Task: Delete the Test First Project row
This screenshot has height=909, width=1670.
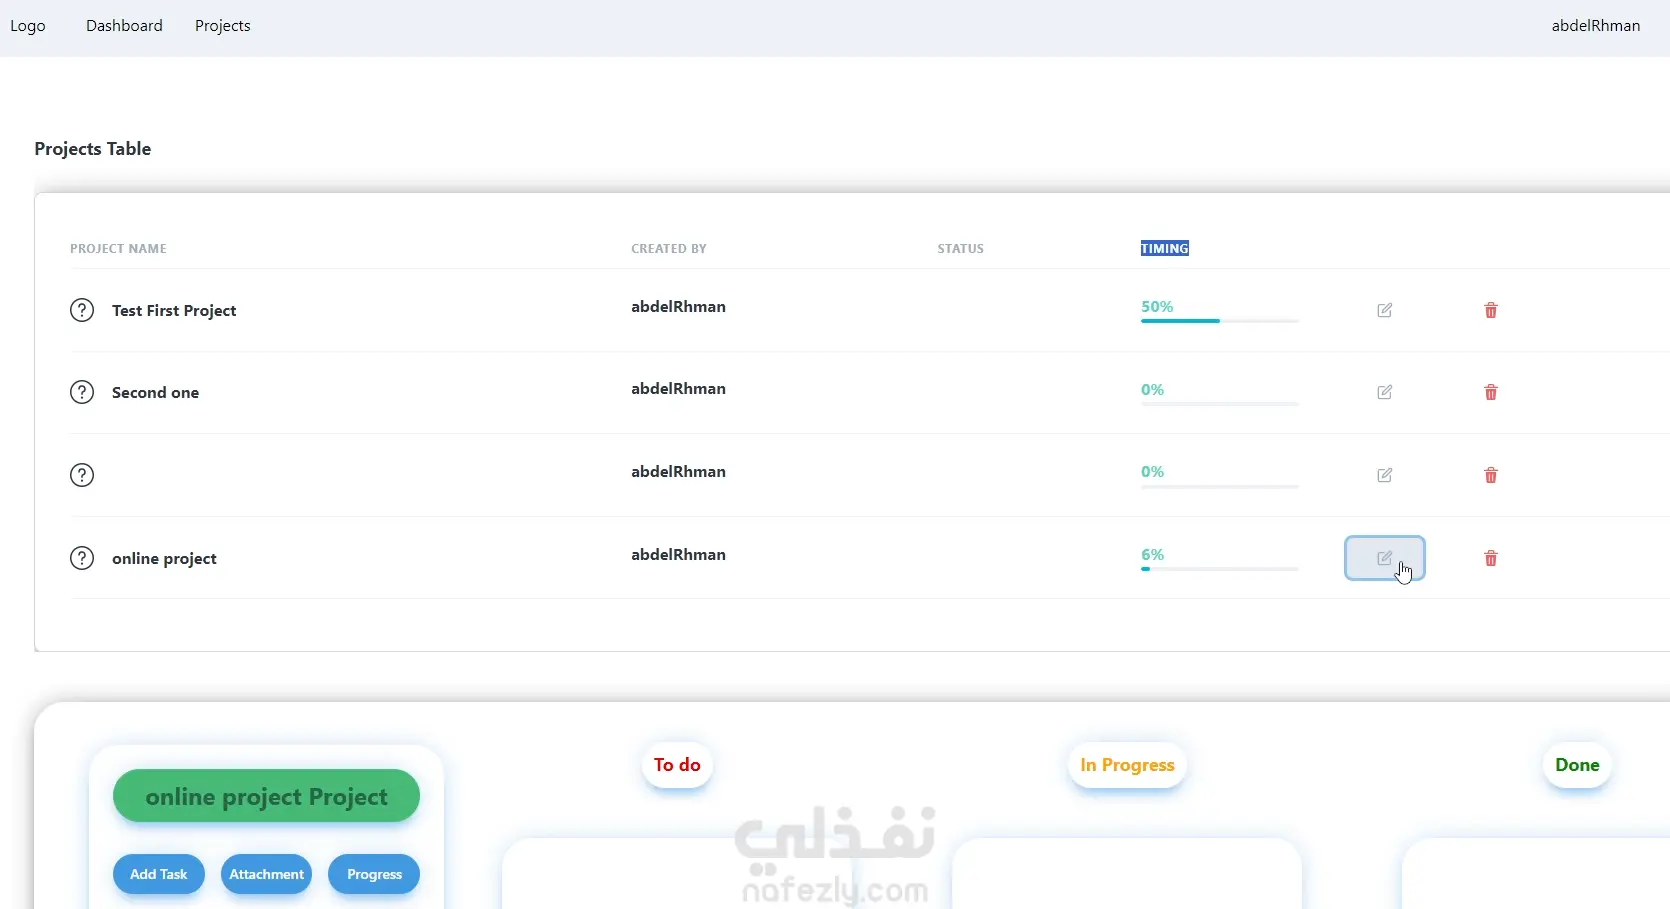Action: pyautogui.click(x=1491, y=310)
